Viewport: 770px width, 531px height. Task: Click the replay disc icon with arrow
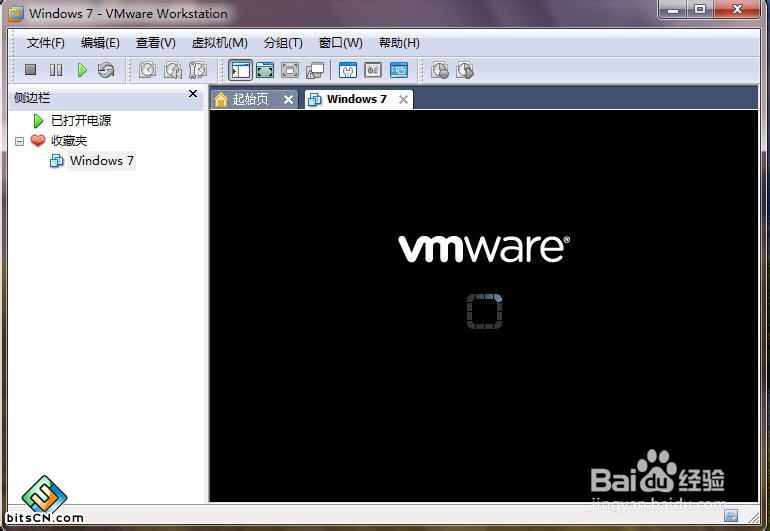click(465, 70)
